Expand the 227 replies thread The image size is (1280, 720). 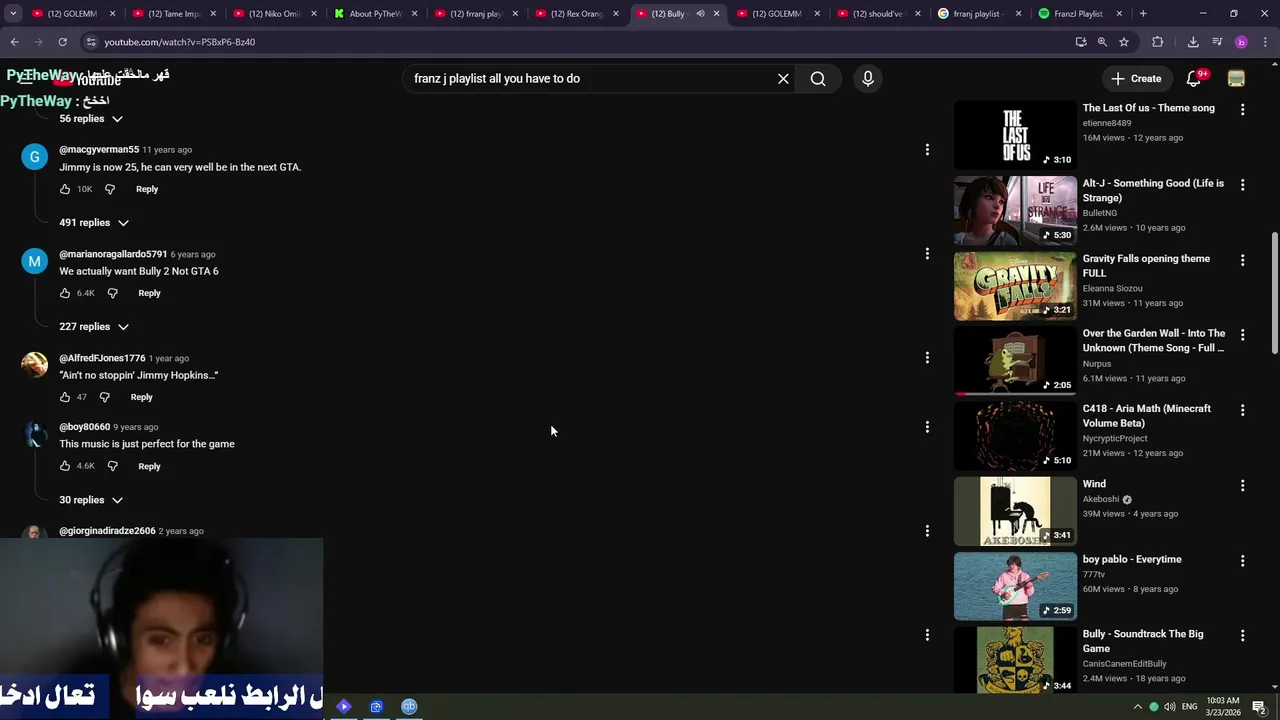pos(94,327)
